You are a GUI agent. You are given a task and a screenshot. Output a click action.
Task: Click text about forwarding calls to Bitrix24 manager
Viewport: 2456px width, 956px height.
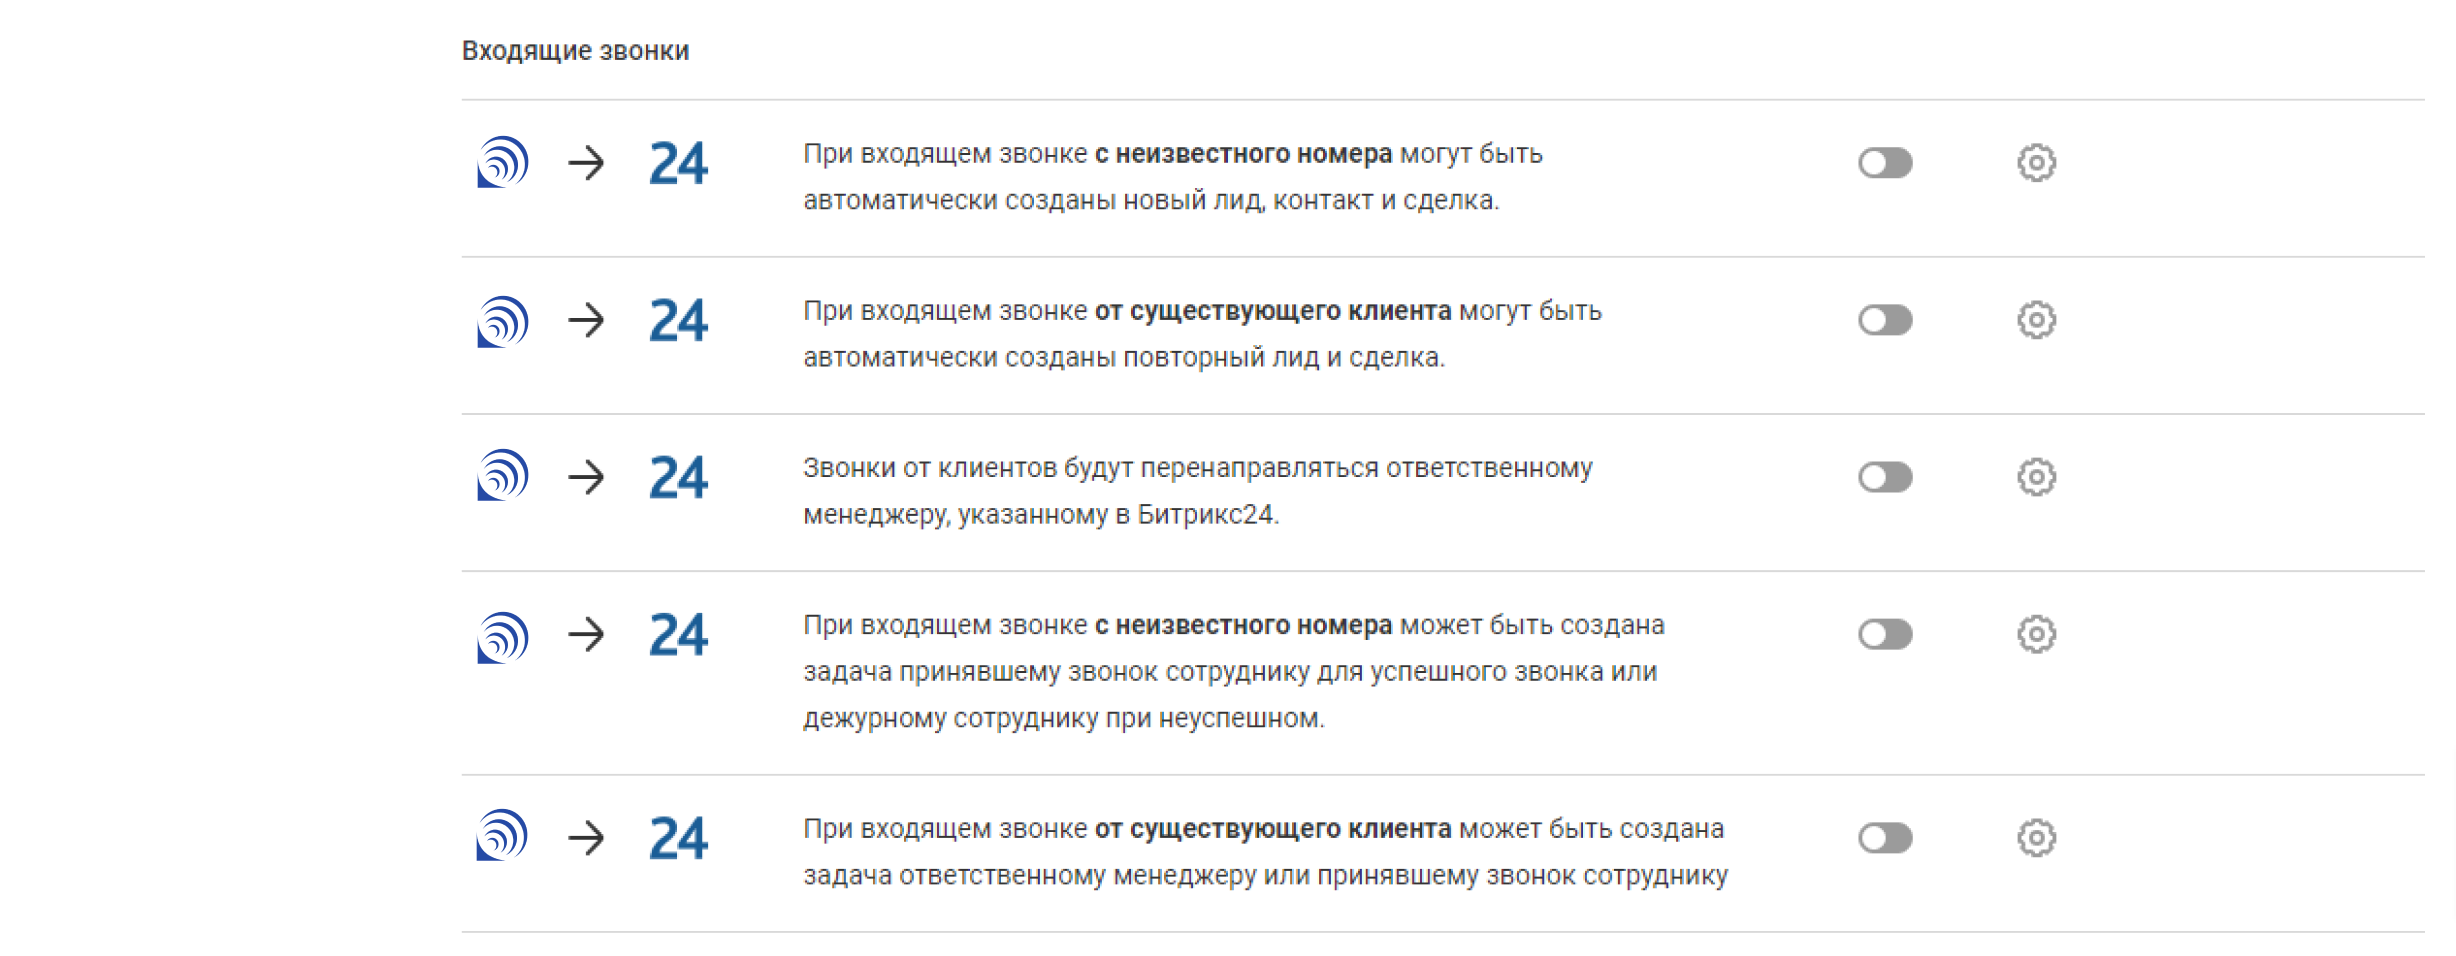tap(1198, 491)
